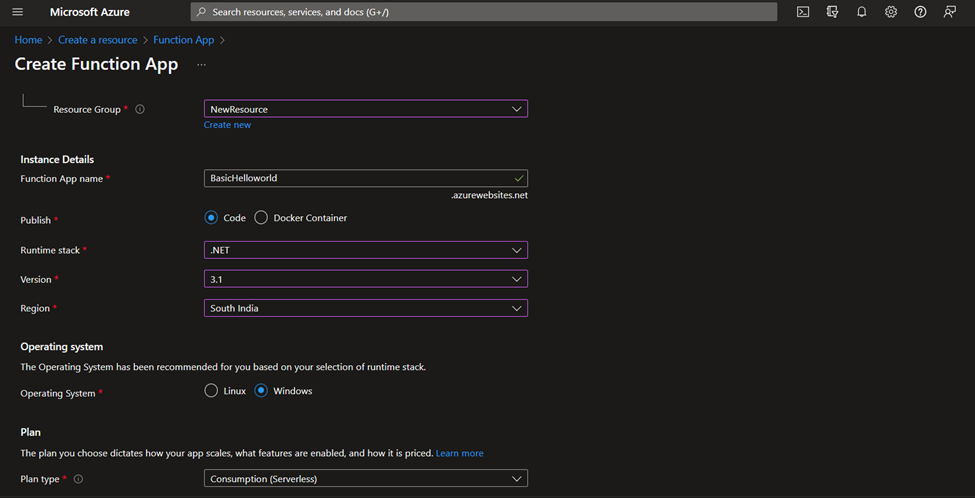Expand the Resource Group dropdown
975x498 pixels.
click(x=366, y=109)
